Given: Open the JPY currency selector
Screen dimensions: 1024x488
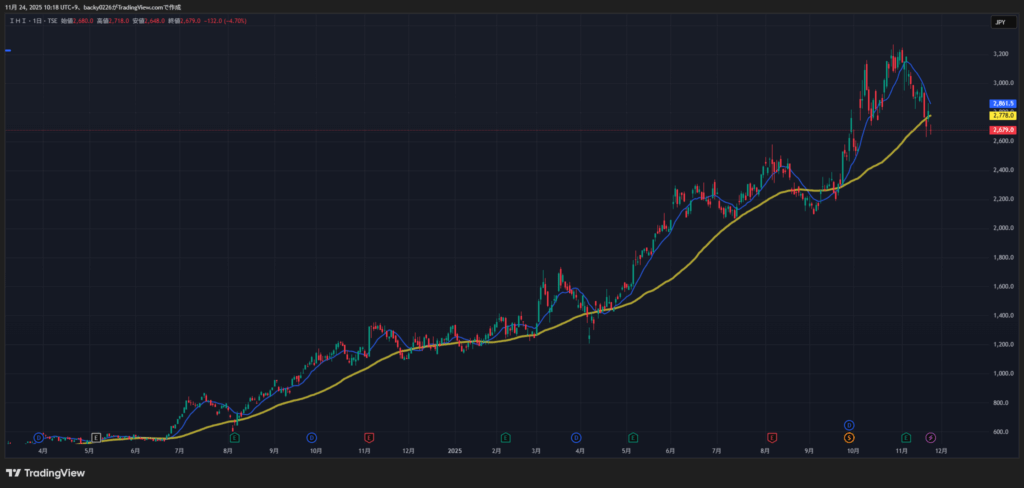Looking at the screenshot, I should pyautogui.click(x=1000, y=21).
